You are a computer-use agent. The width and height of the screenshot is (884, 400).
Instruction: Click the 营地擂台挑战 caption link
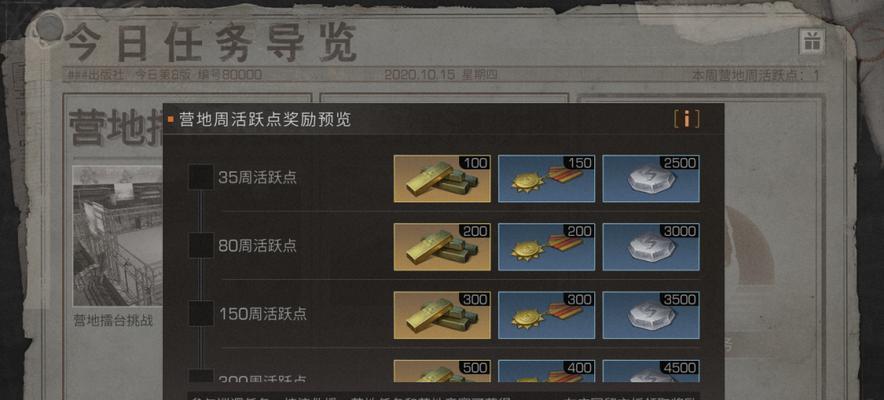tap(113, 321)
